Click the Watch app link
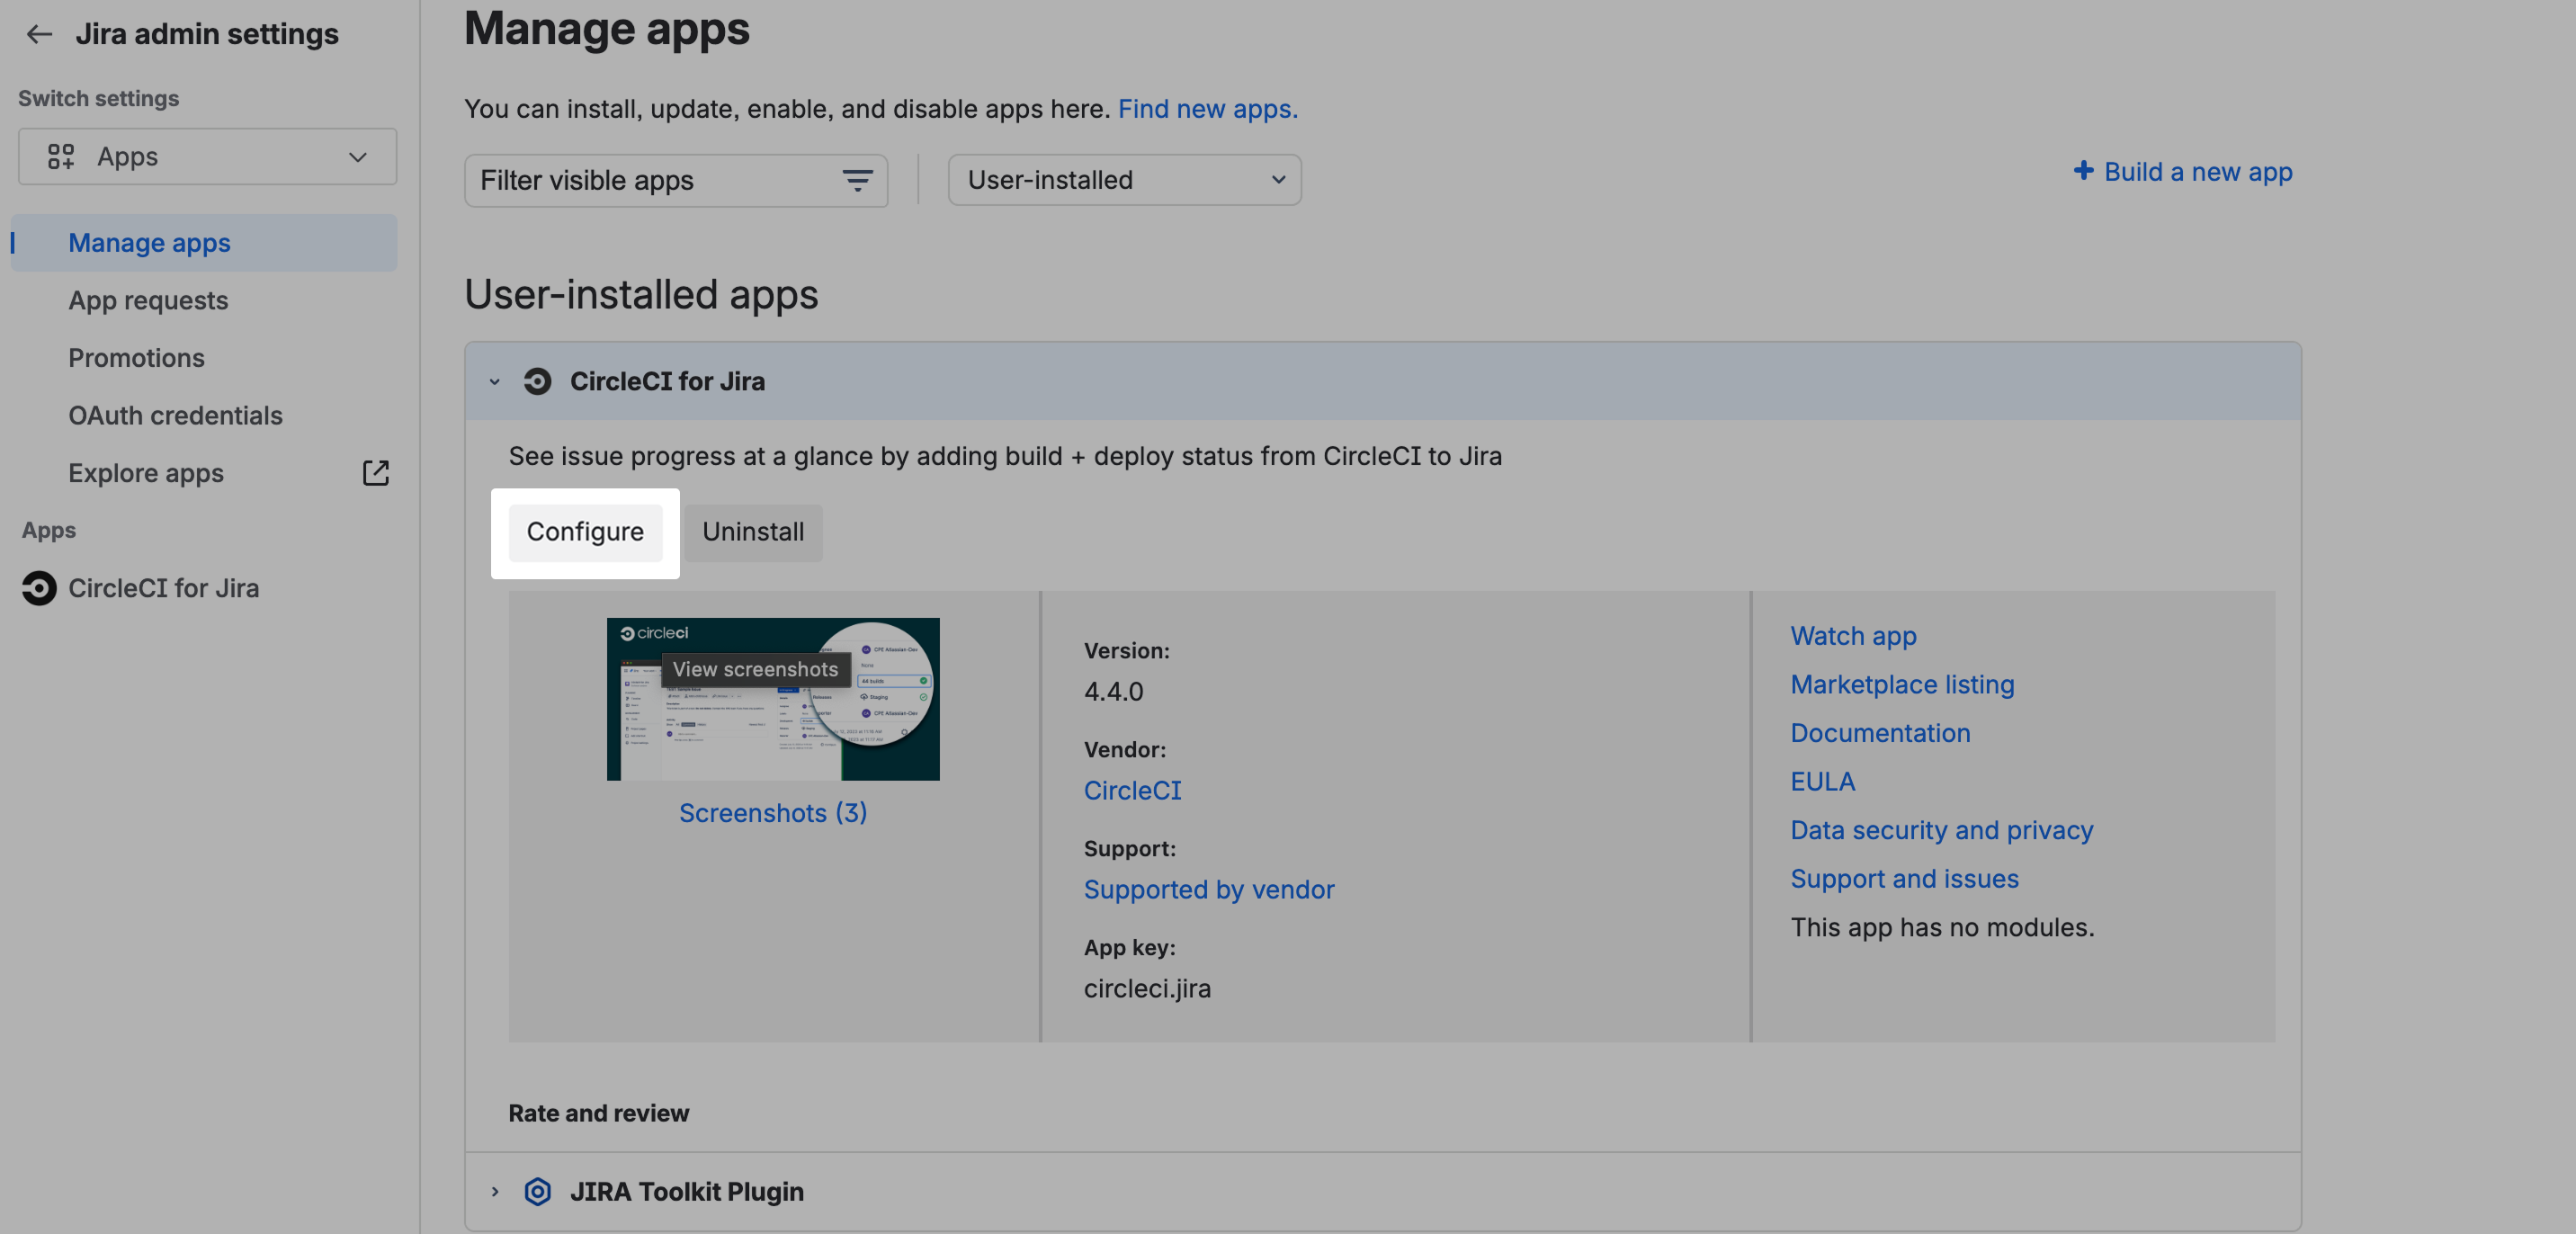The width and height of the screenshot is (2576, 1234). click(1853, 636)
